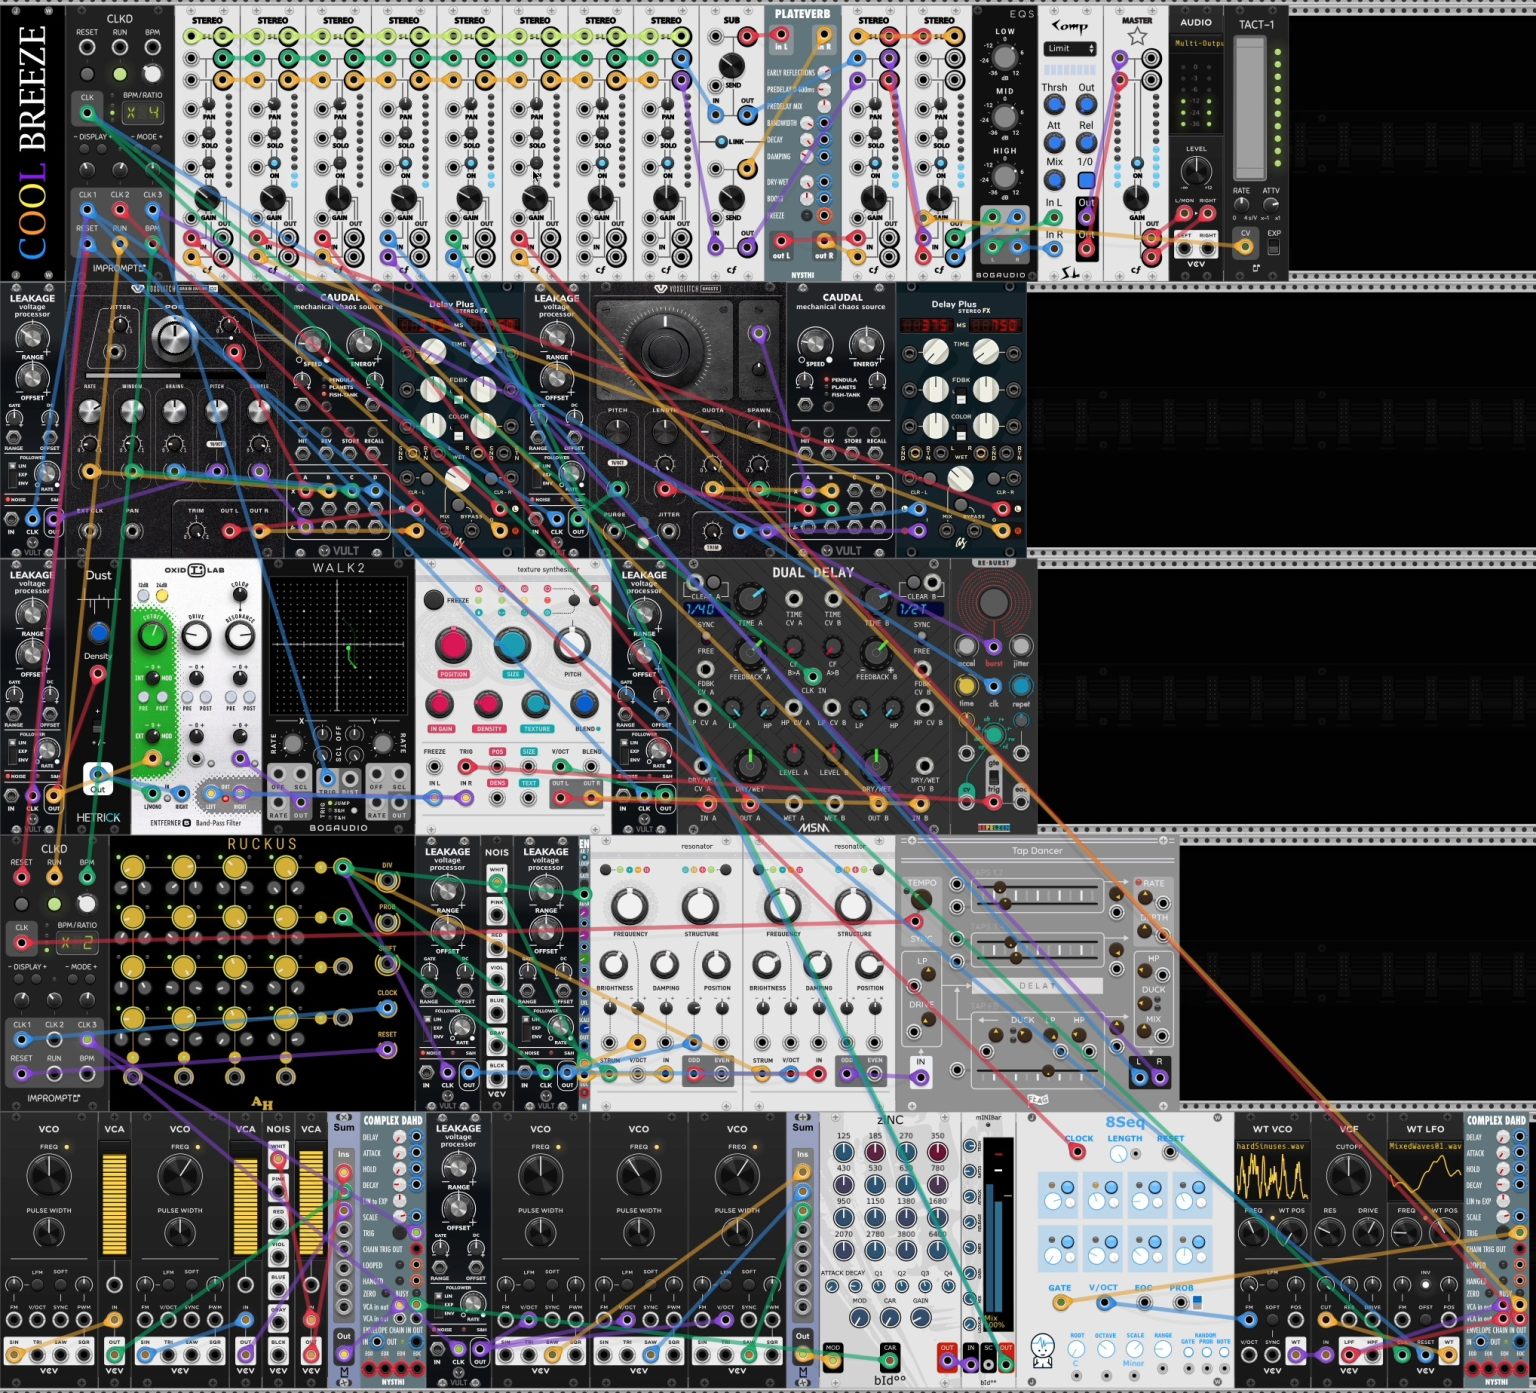Toggle the FREEZE button on texture synthesizer

(x=433, y=600)
